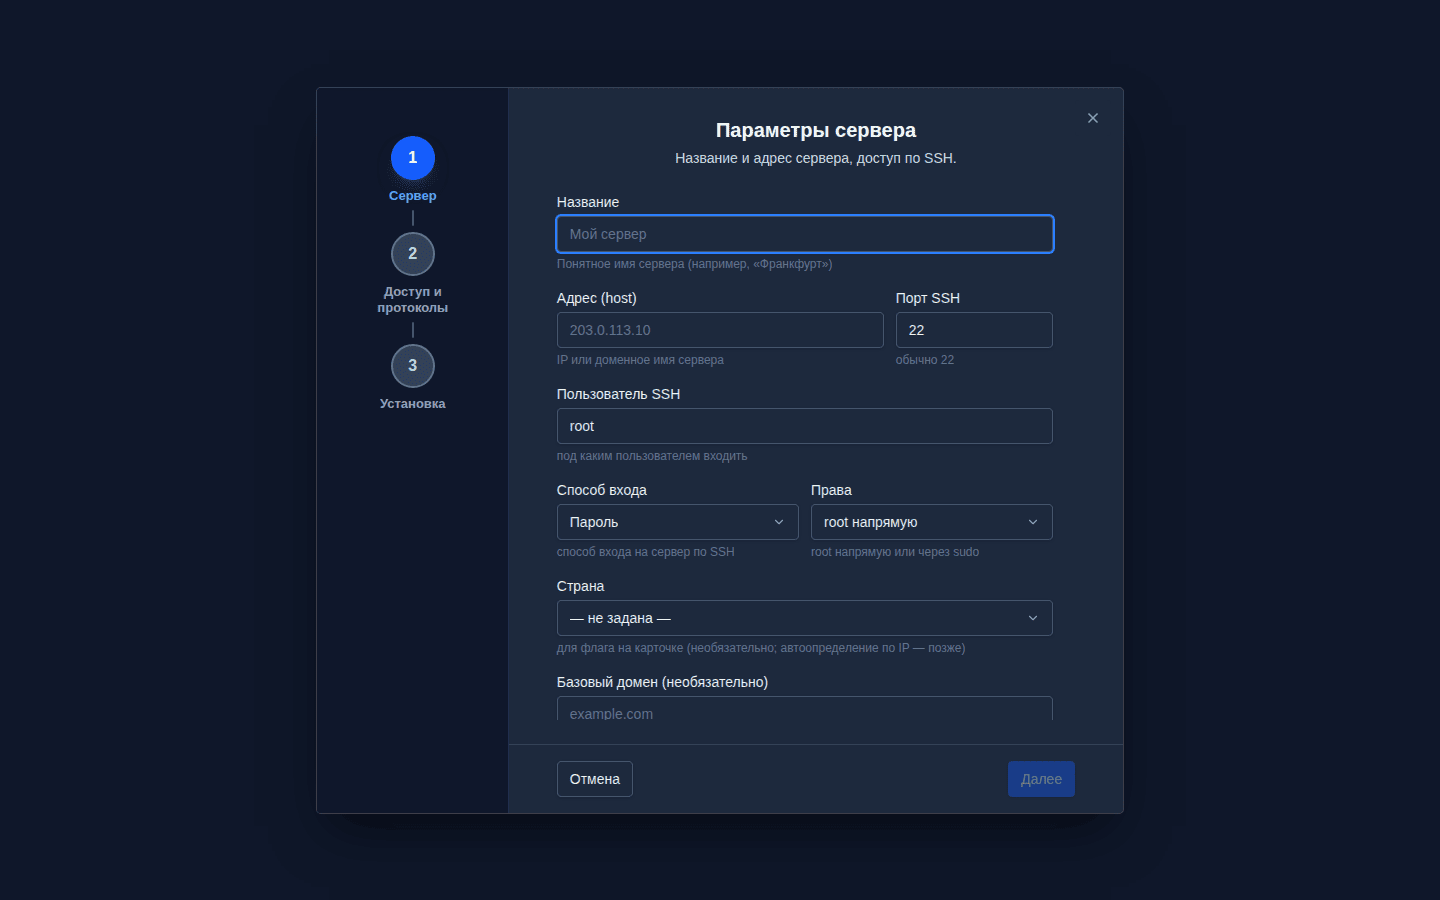1440x900 pixels.
Task: Click the chevron in Страна dropdown
Action: pos(1033,618)
